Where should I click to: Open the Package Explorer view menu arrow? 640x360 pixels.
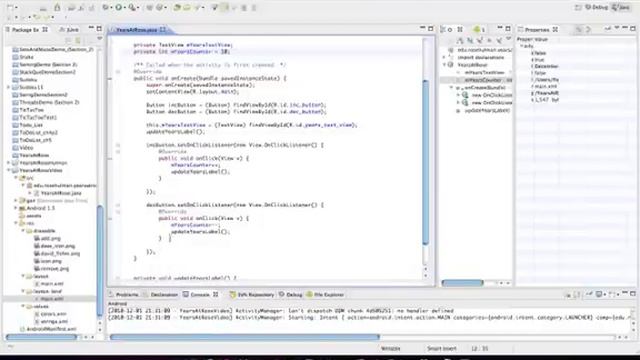(x=100, y=38)
